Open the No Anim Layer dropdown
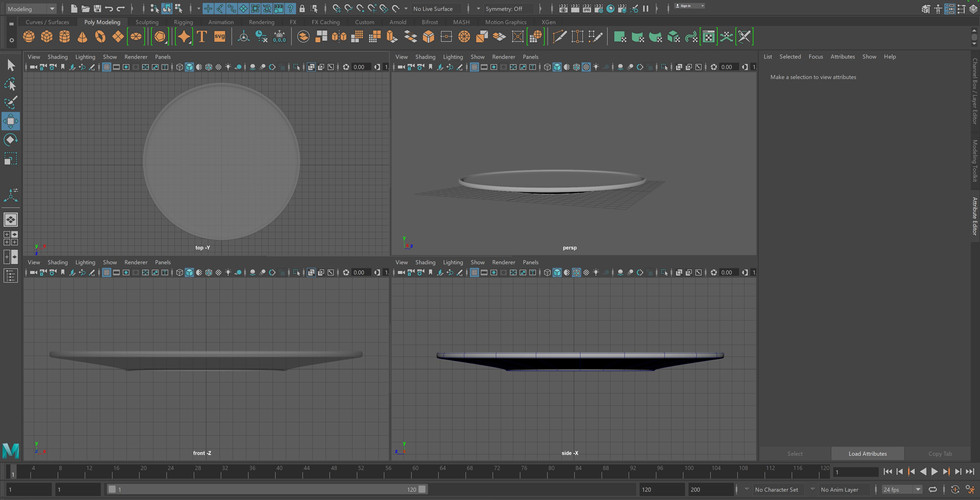Viewport: 980px width, 500px height. point(839,489)
